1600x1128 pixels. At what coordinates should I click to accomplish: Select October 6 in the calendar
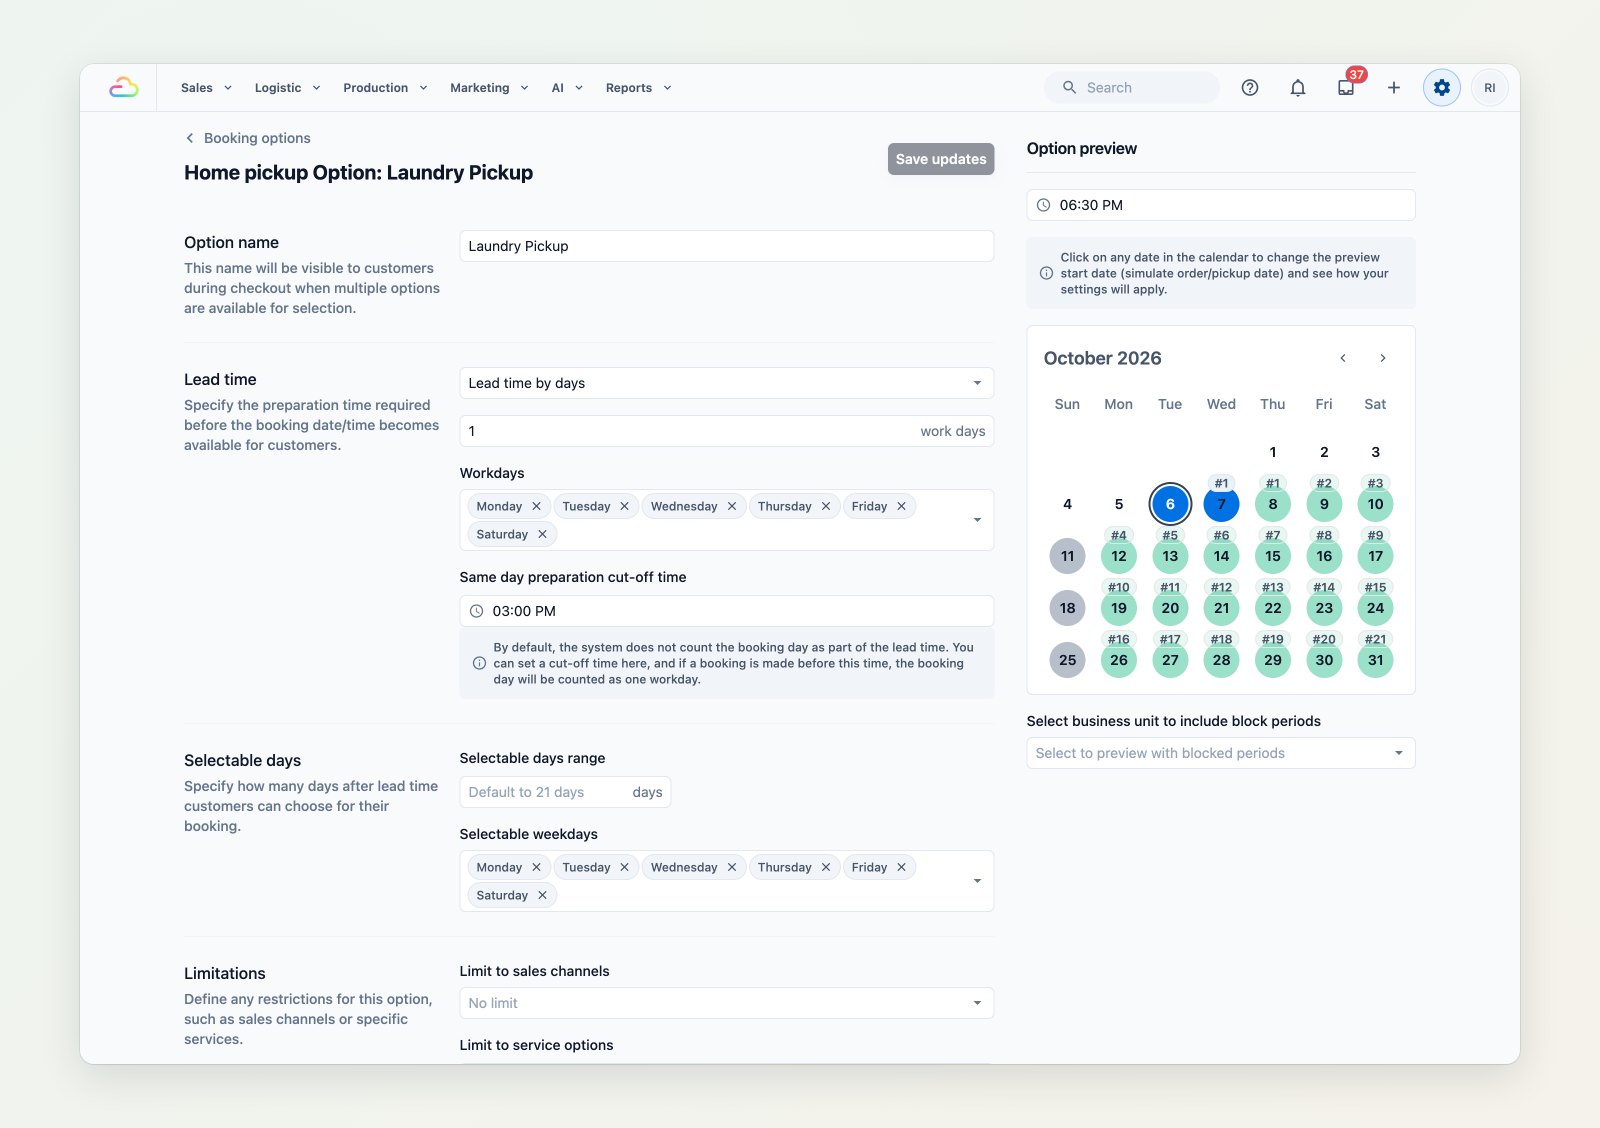click(1170, 504)
